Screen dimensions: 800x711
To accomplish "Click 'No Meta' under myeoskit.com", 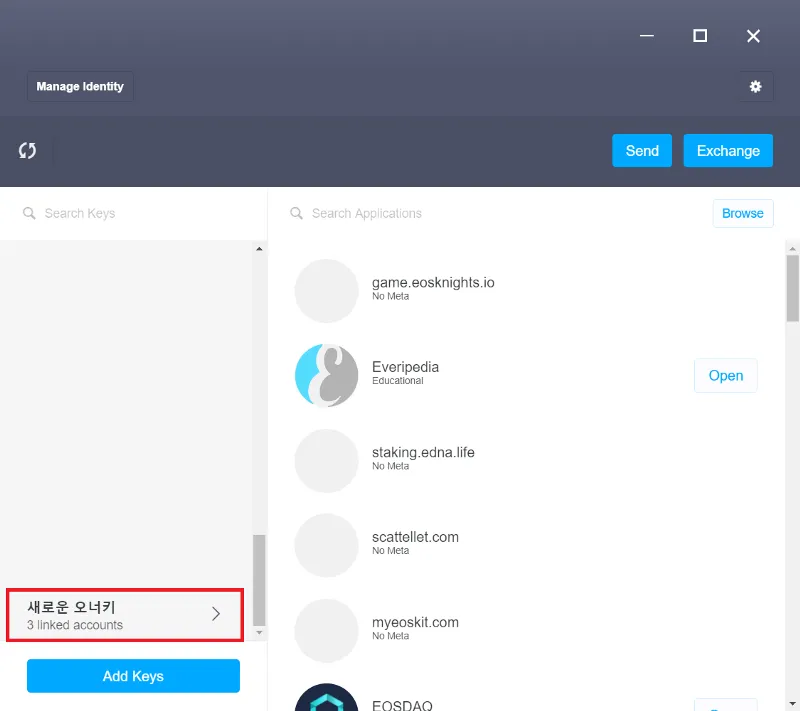I will pyautogui.click(x=390, y=636).
